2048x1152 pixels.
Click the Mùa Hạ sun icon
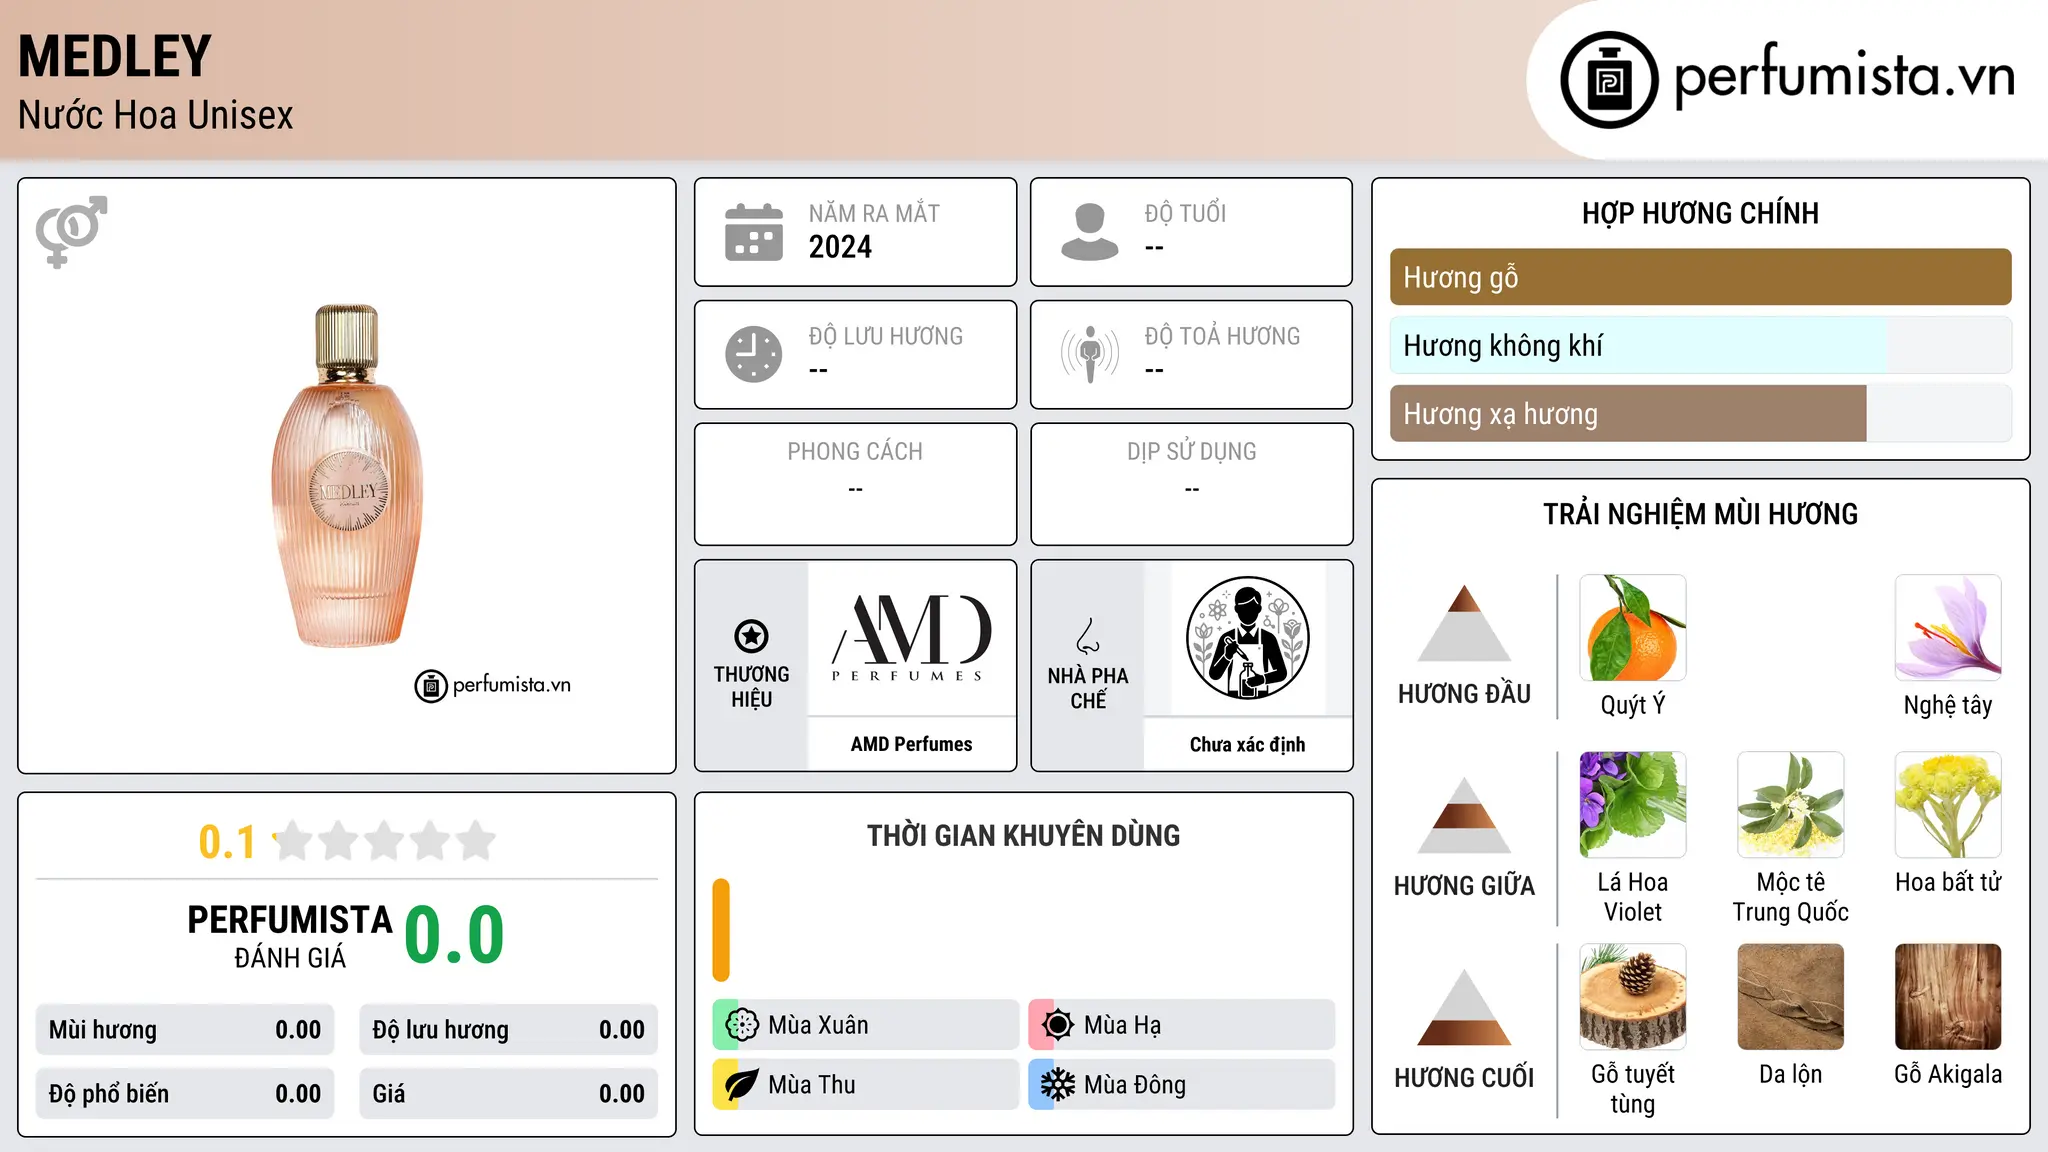1058,1025
